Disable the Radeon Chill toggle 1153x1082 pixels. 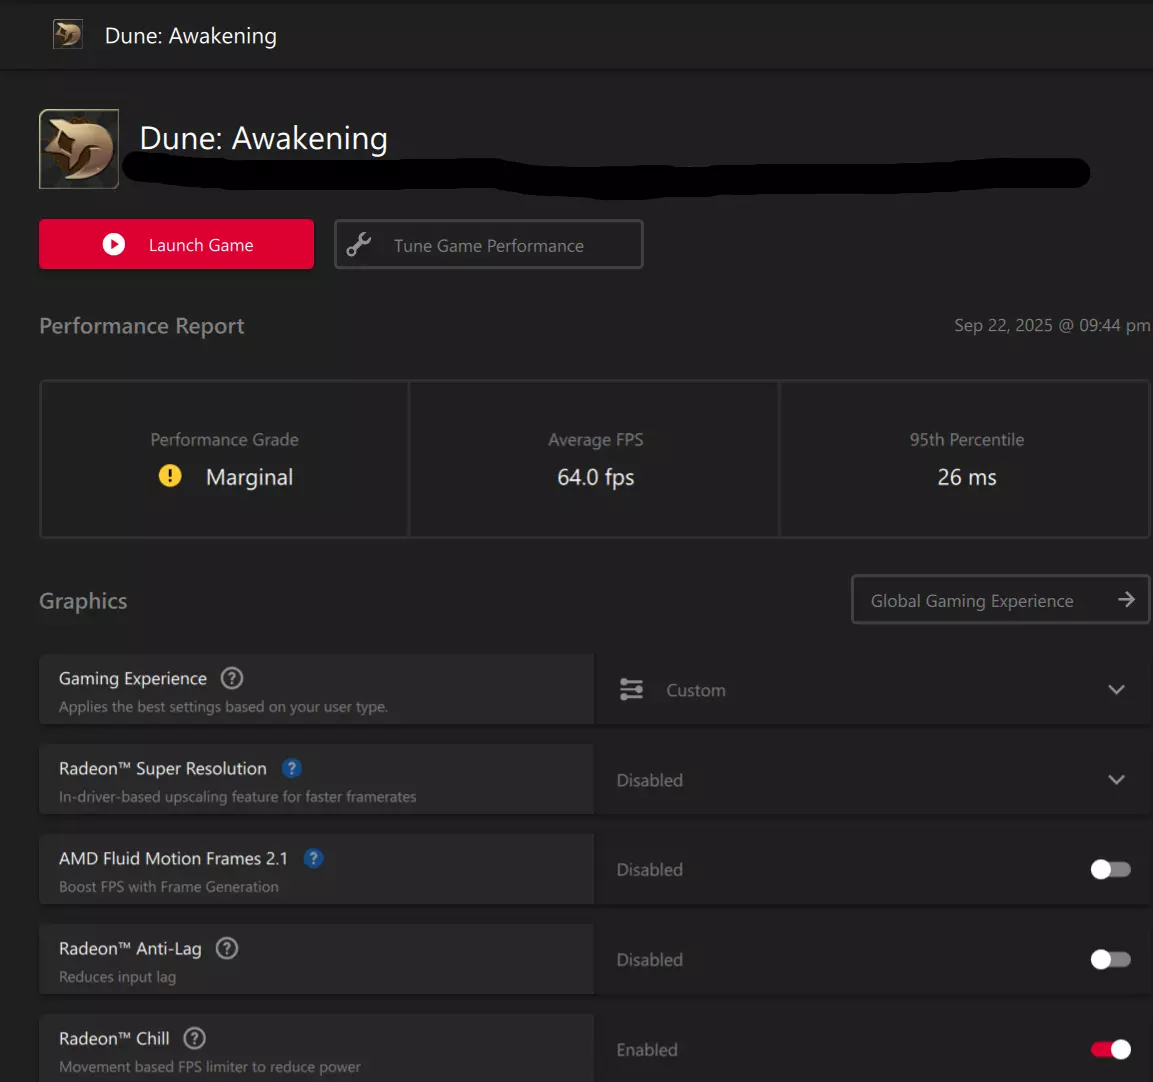pyautogui.click(x=1110, y=1050)
